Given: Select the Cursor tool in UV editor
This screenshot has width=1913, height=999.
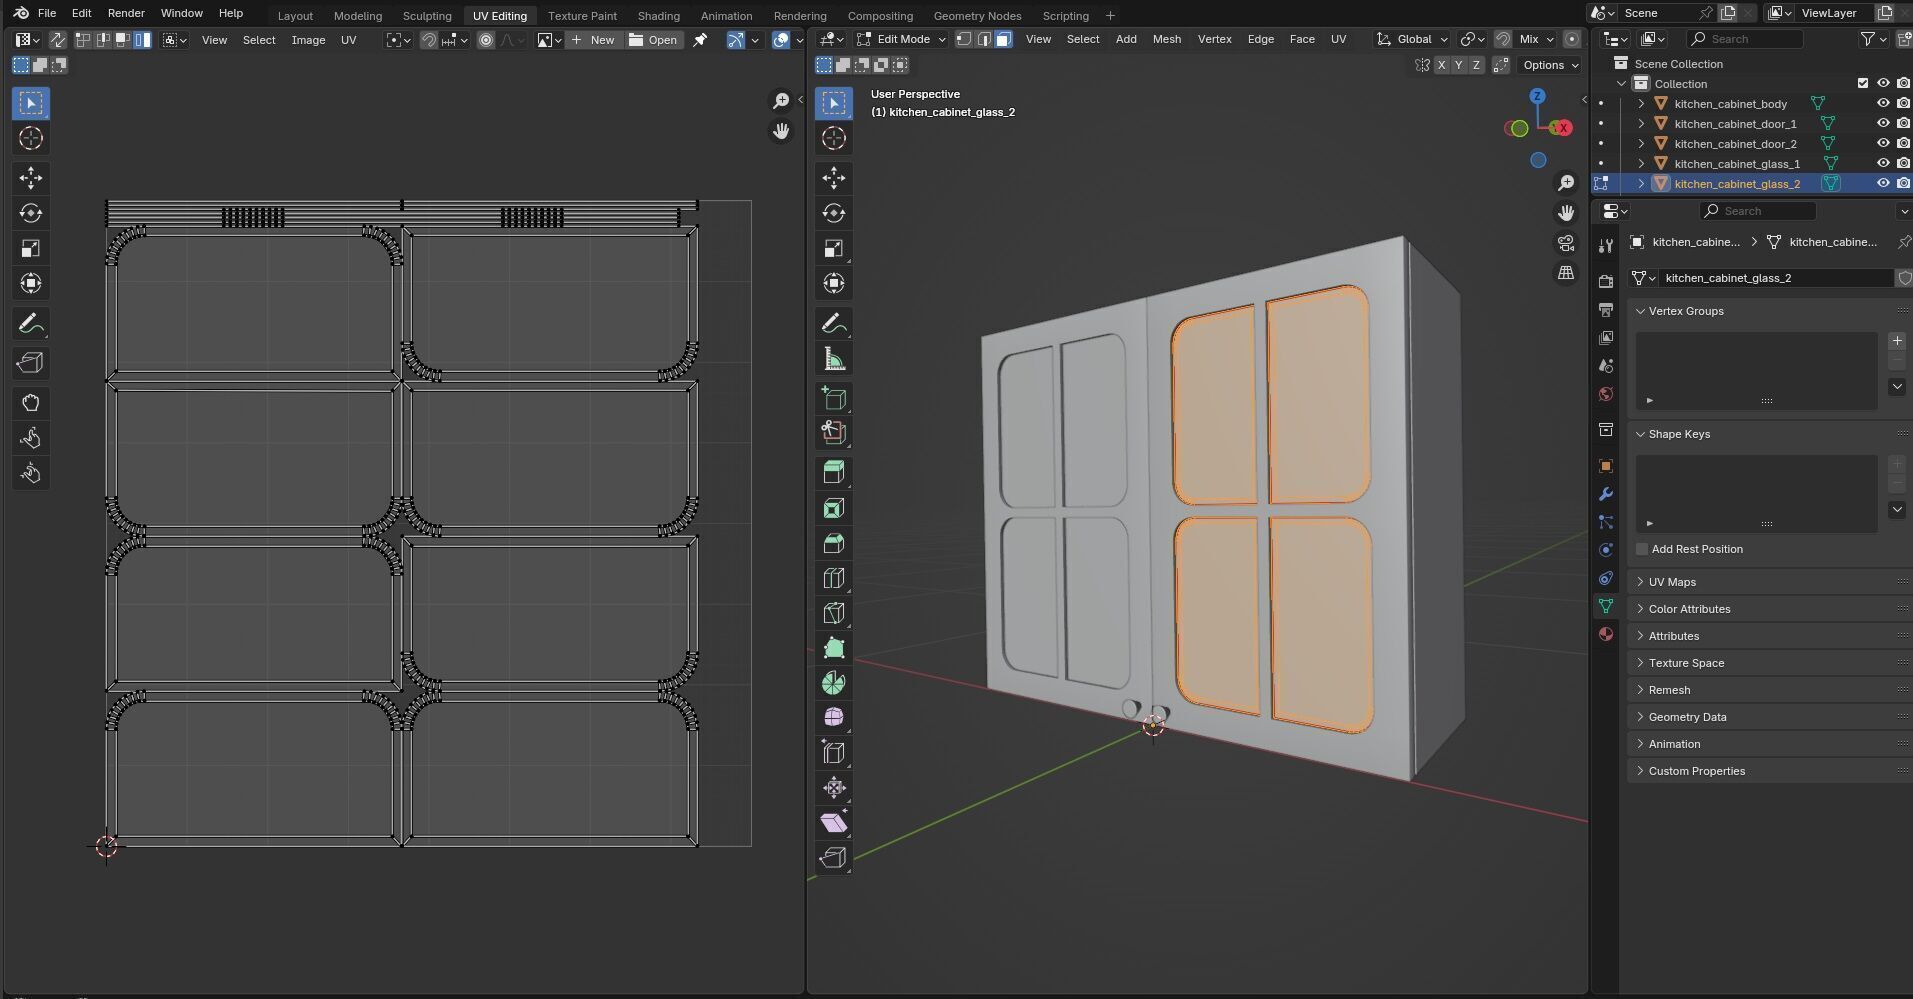Looking at the screenshot, I should (x=31, y=138).
